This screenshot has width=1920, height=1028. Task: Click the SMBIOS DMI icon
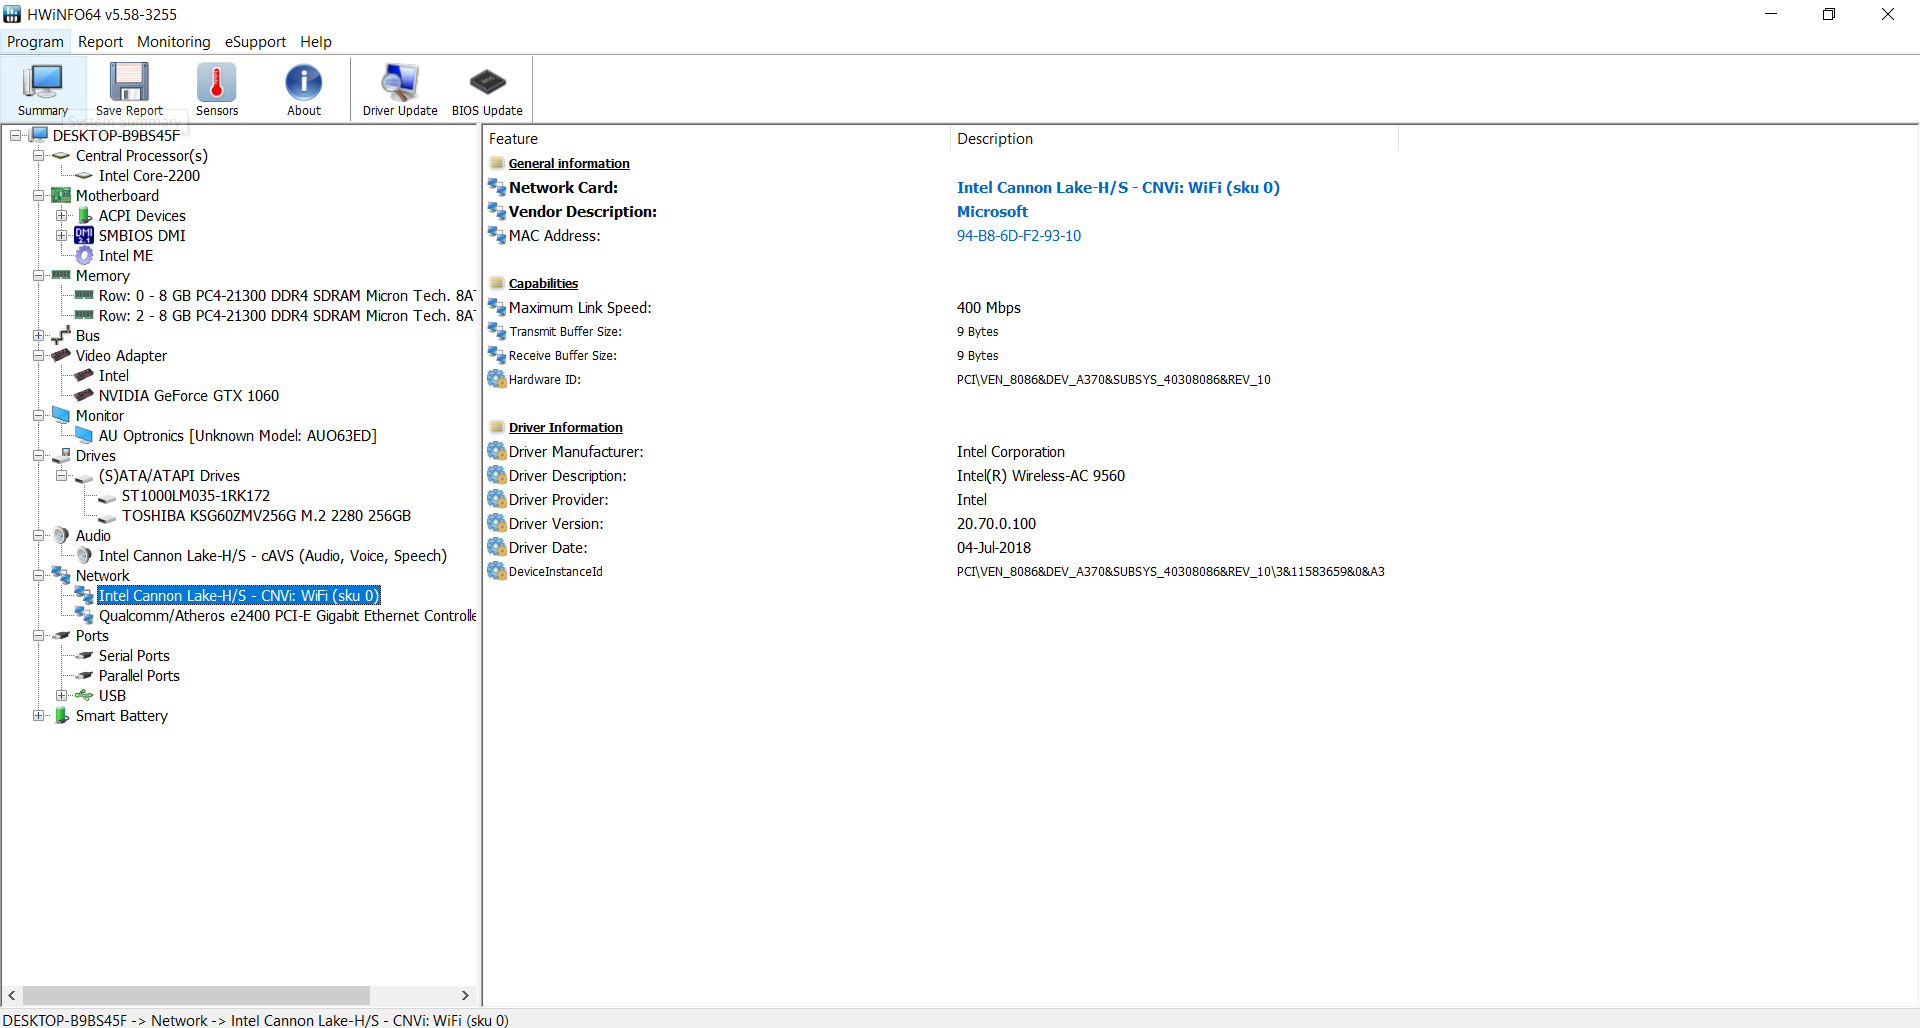[x=84, y=235]
